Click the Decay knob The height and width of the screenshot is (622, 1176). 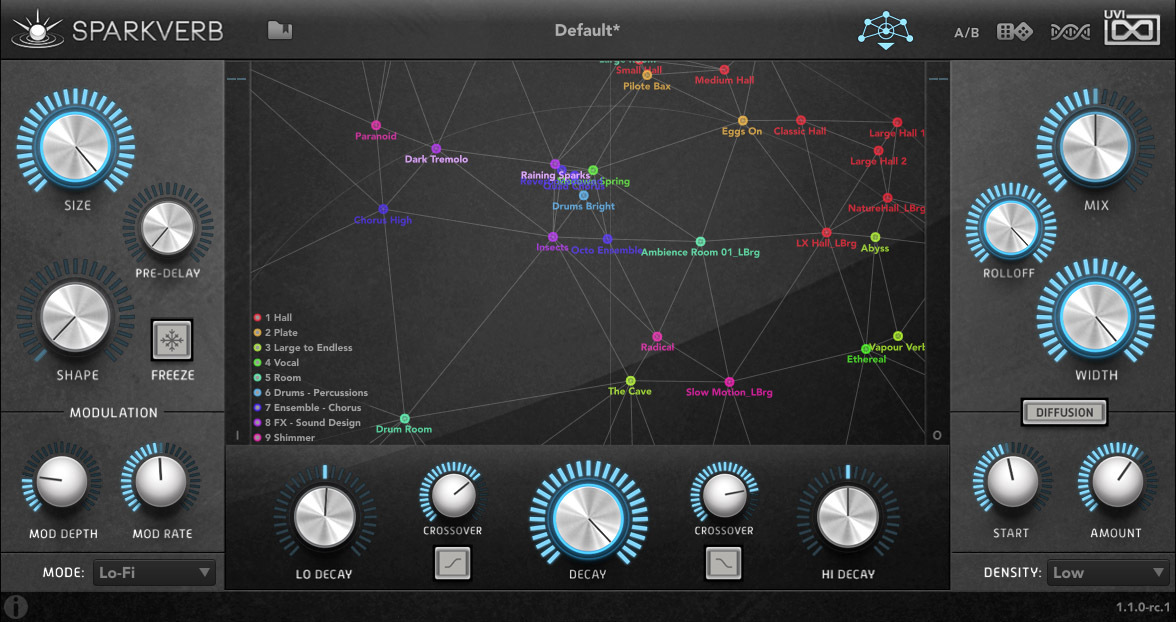(588, 517)
